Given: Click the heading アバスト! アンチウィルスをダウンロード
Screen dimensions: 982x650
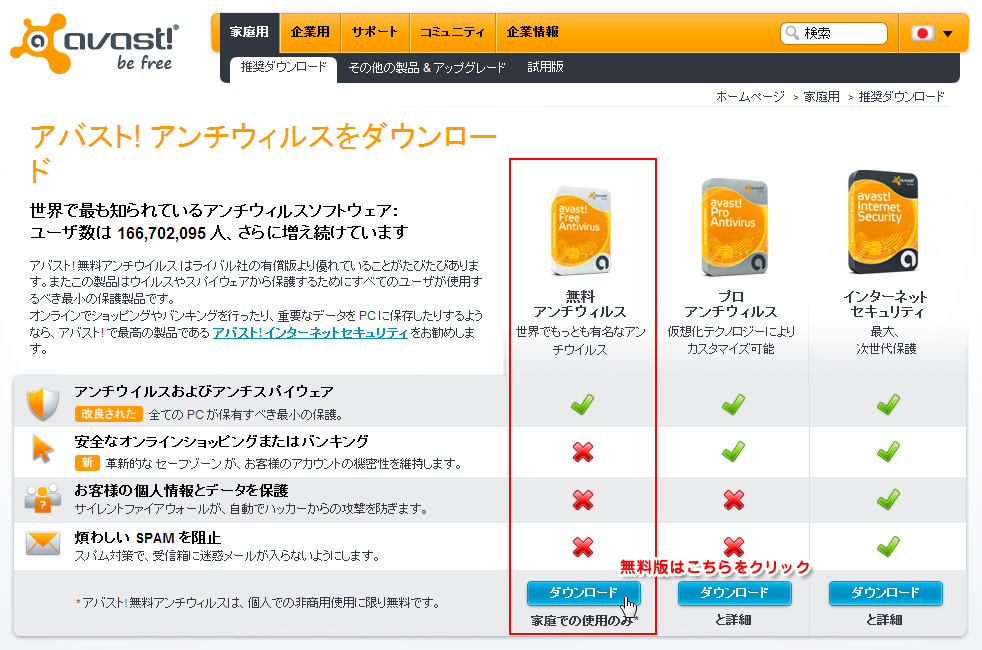Looking at the screenshot, I should point(263,153).
